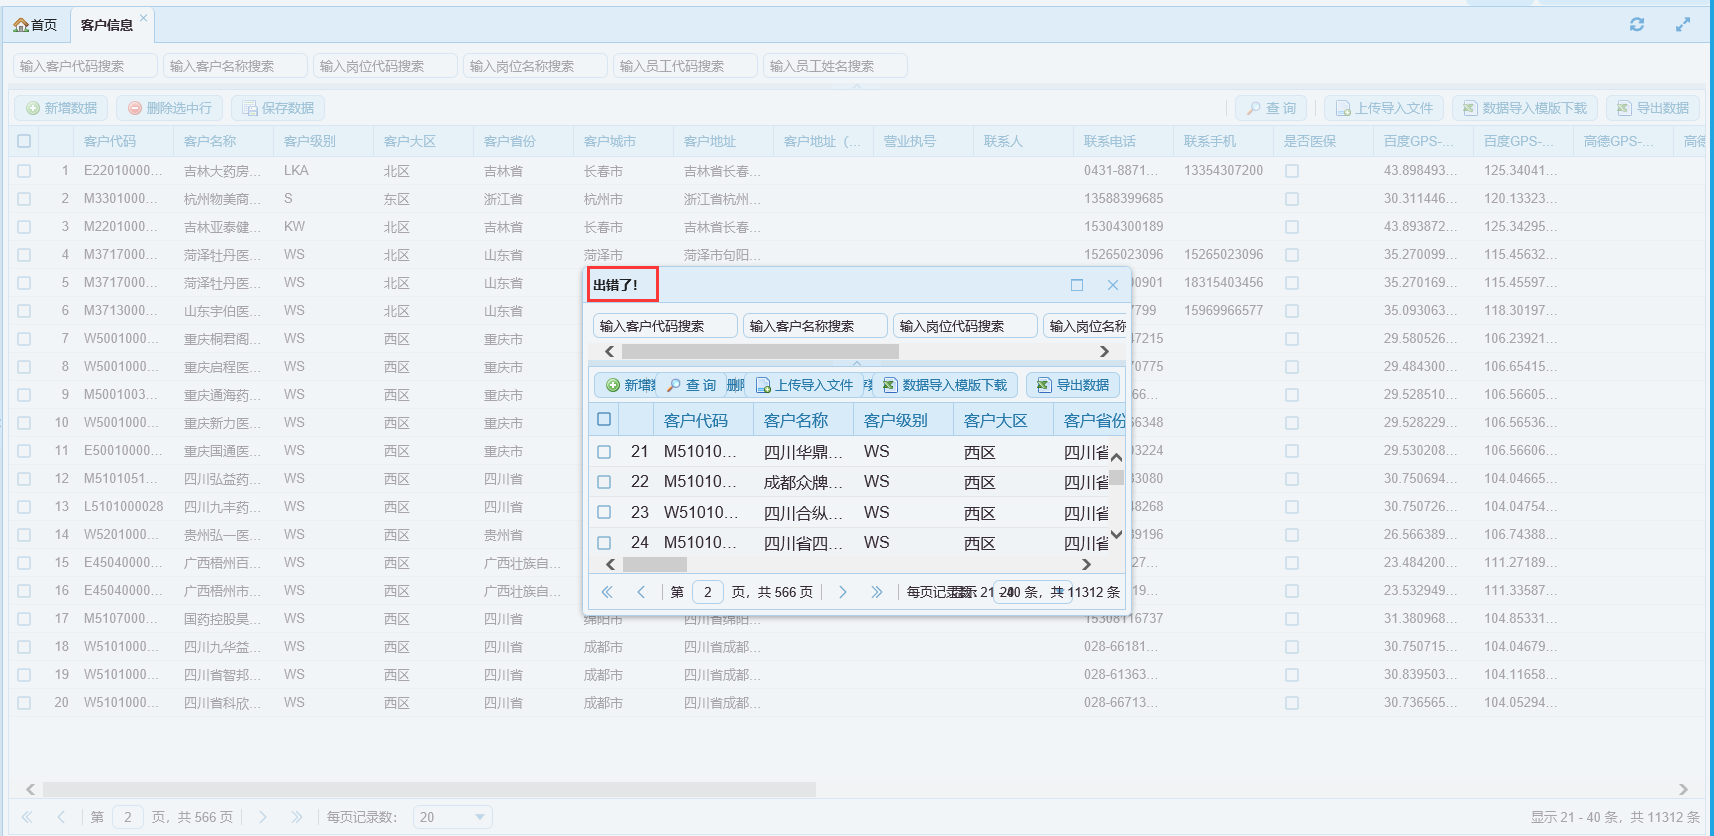Viewport: 1714px width, 836px height.
Task: Select the 客户信息 tab
Action: point(106,25)
